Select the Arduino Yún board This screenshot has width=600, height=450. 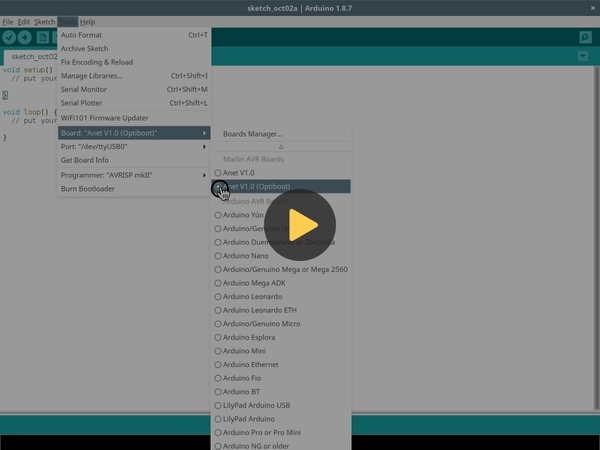pos(281,215)
